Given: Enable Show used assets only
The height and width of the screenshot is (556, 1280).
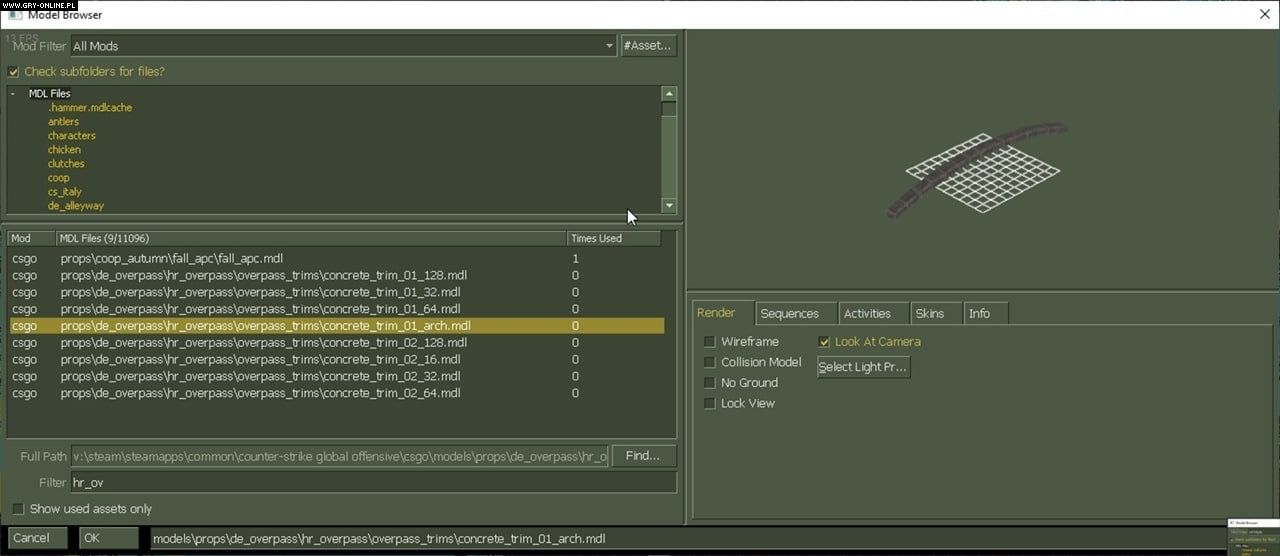Looking at the screenshot, I should coord(18,509).
